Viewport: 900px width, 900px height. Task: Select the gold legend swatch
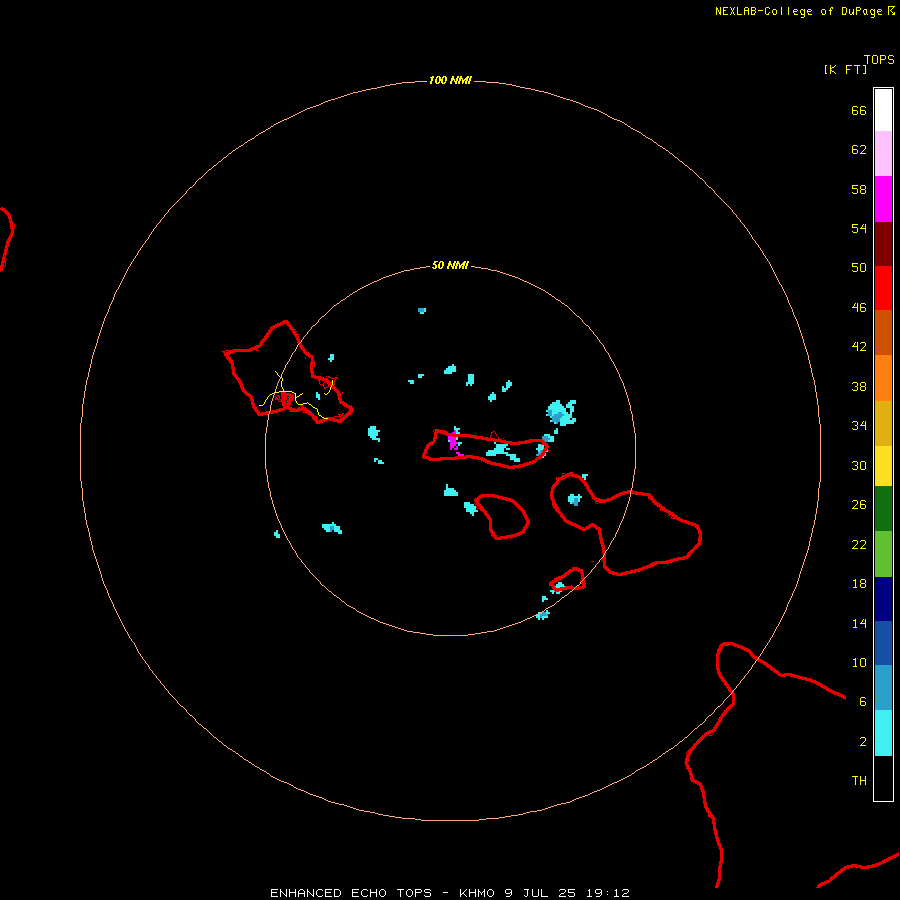883,424
